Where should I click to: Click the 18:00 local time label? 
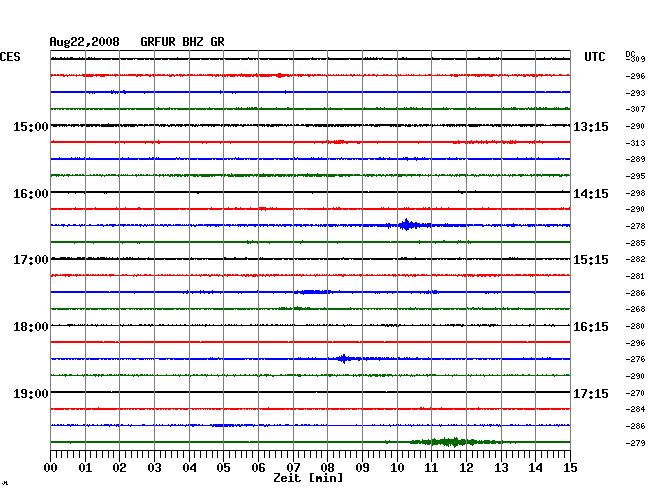click(x=31, y=327)
